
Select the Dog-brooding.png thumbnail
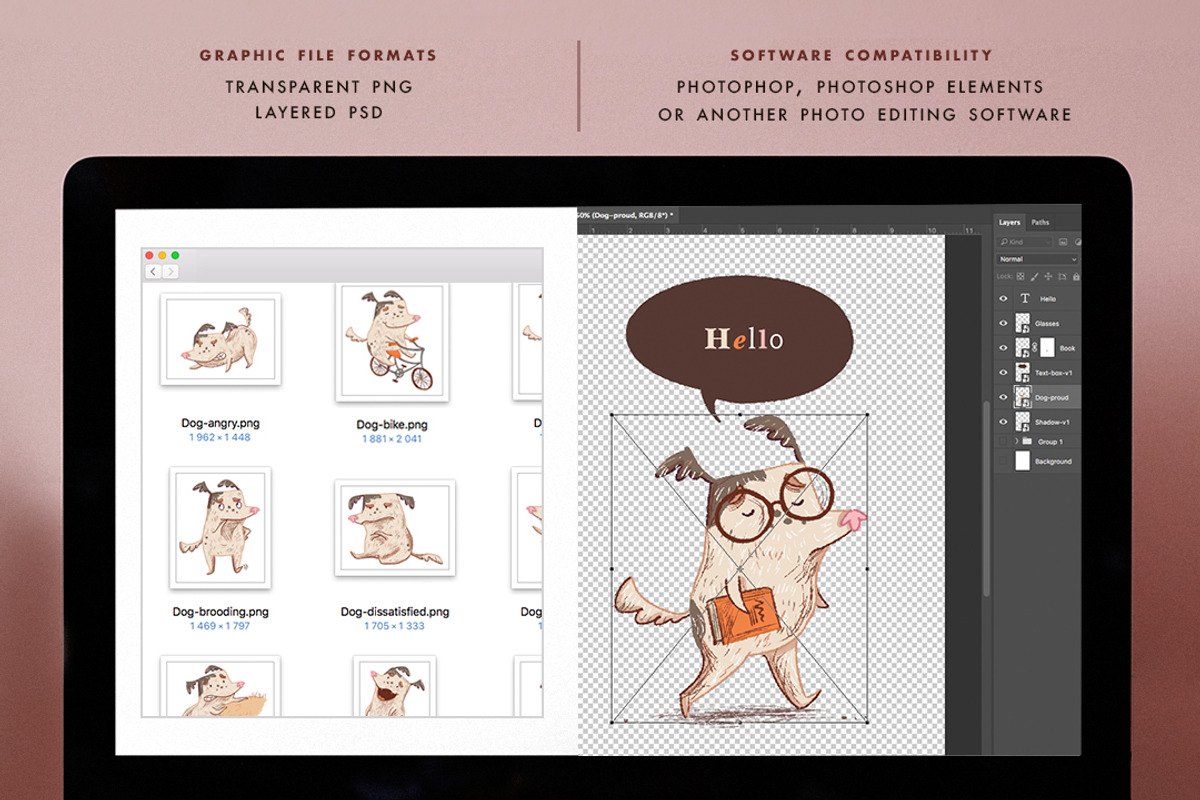pyautogui.click(x=219, y=527)
